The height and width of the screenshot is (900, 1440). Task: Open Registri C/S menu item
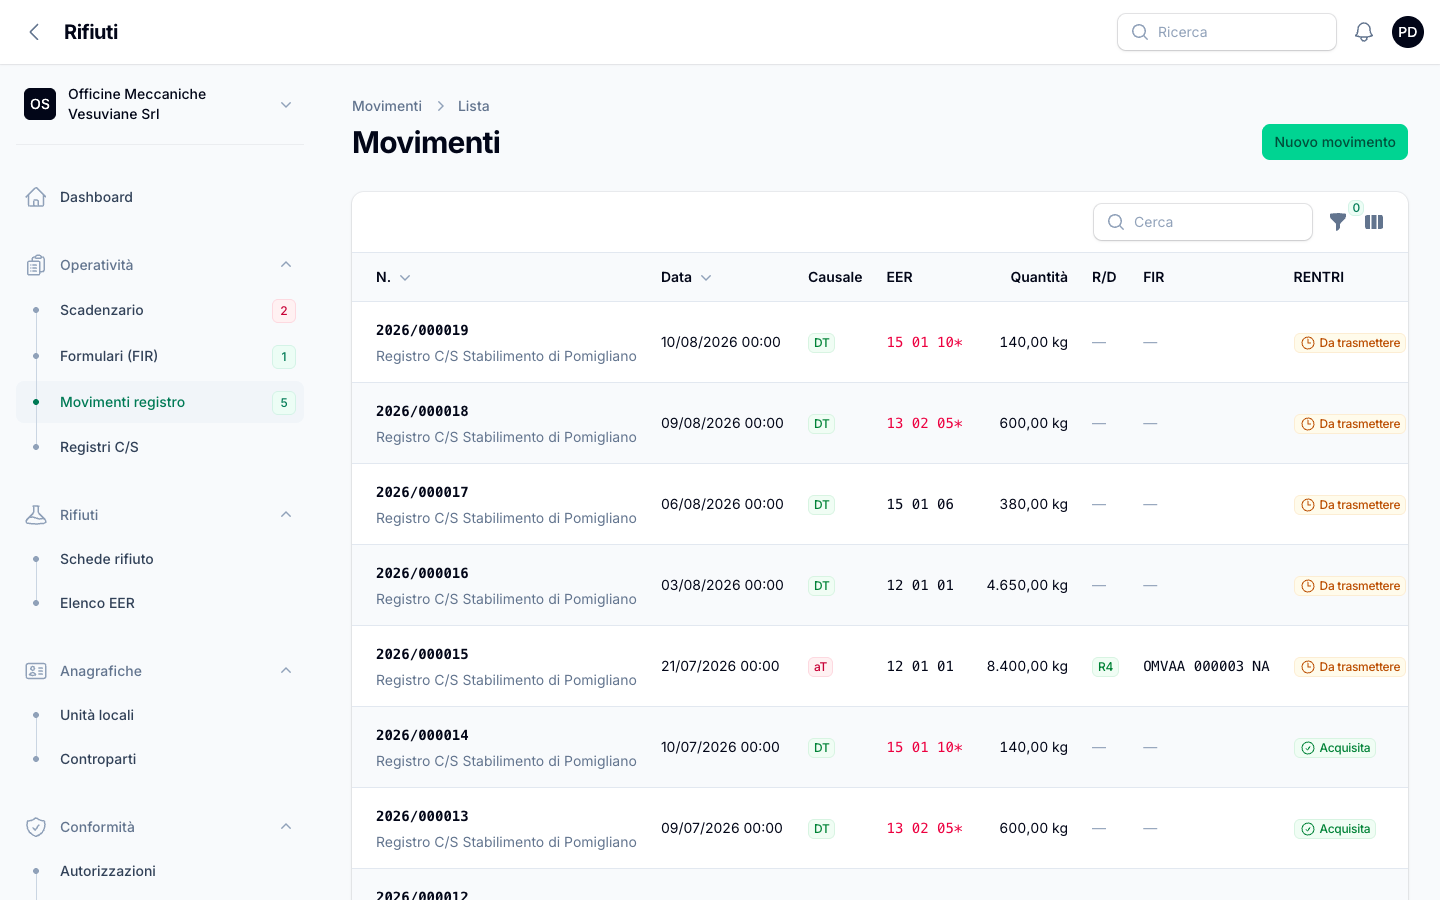pos(160,447)
